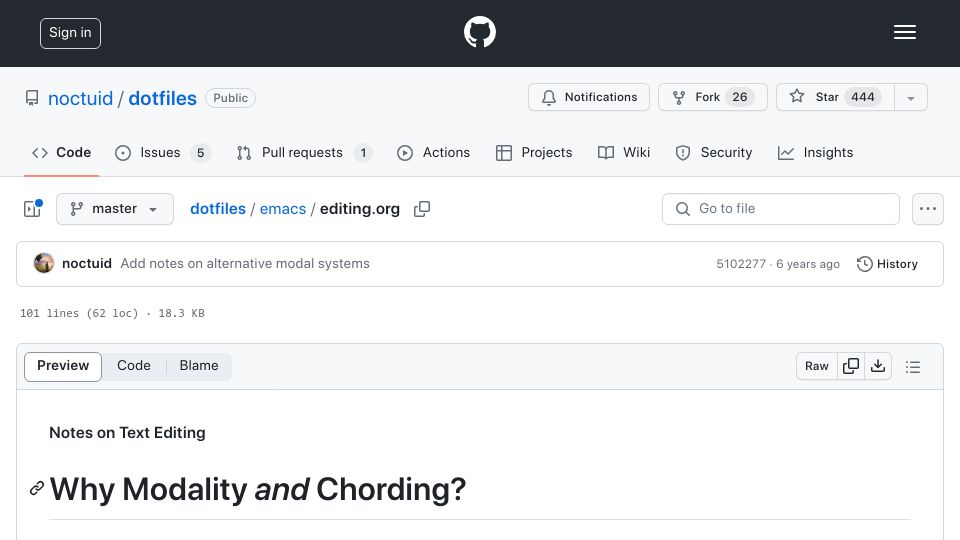Go to the dotfiles root breadcrumb
This screenshot has width=960, height=540.
[218, 209]
